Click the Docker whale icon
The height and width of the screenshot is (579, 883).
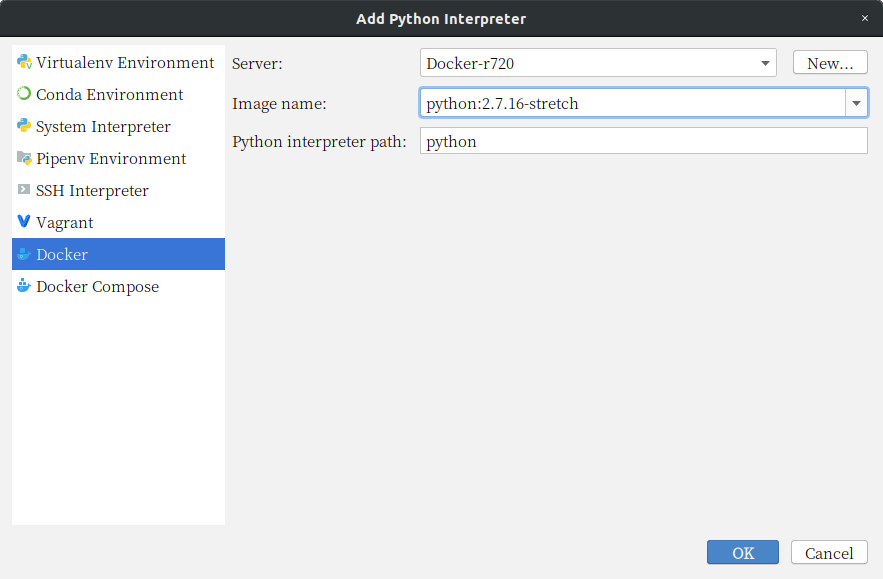[x=24, y=254]
